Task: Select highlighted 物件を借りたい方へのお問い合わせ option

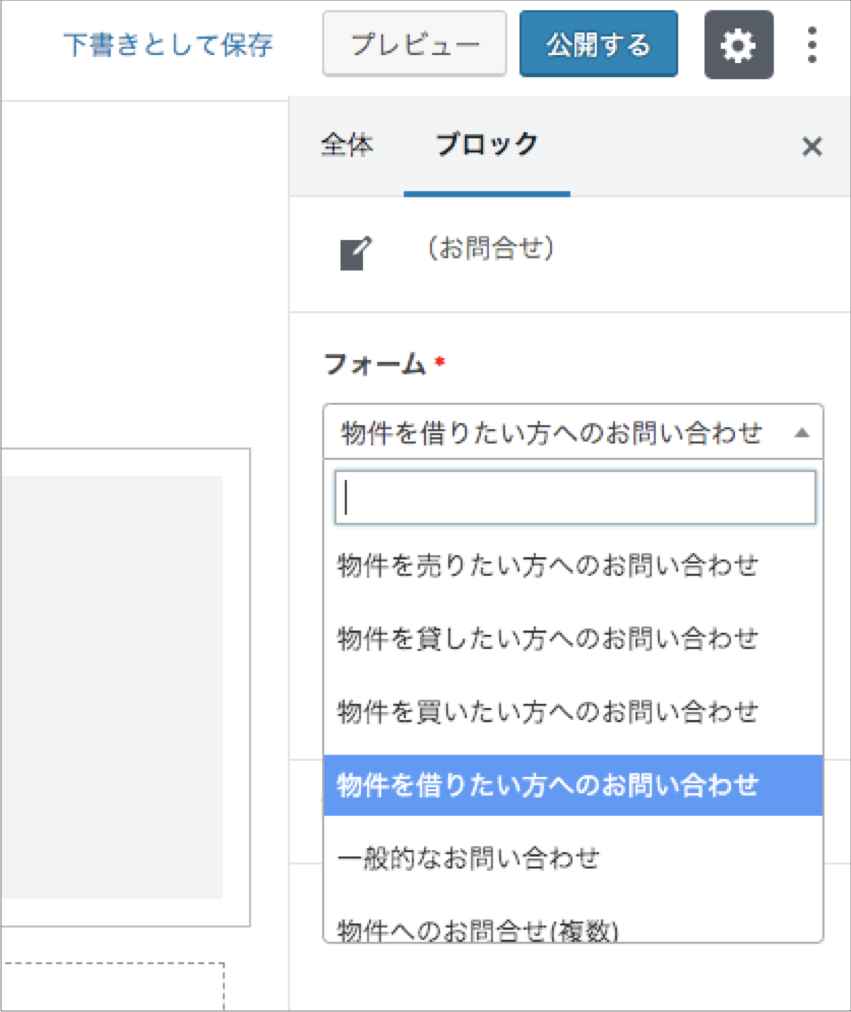Action: coord(548,786)
